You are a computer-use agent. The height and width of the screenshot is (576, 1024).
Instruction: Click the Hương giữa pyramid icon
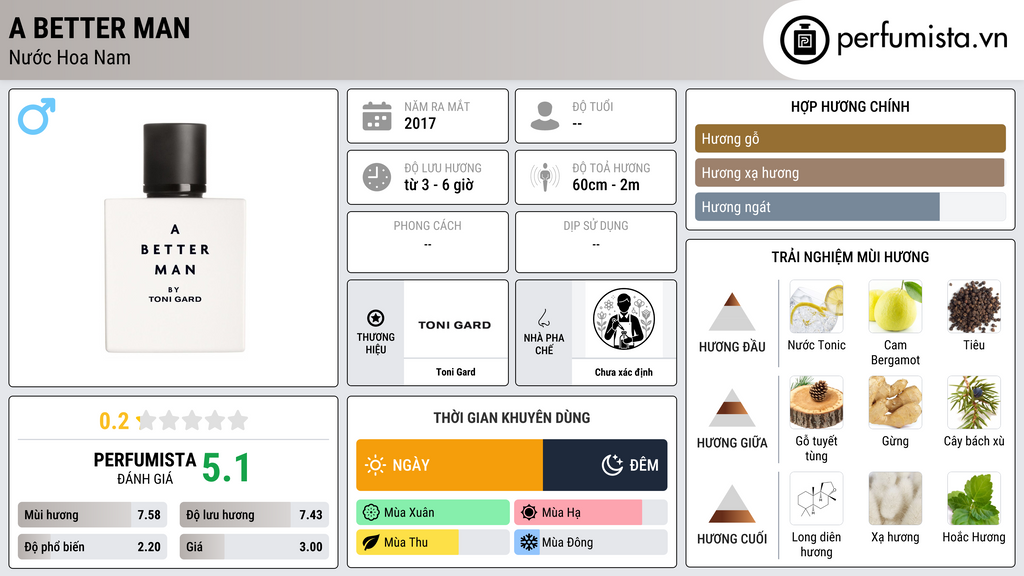[732, 408]
